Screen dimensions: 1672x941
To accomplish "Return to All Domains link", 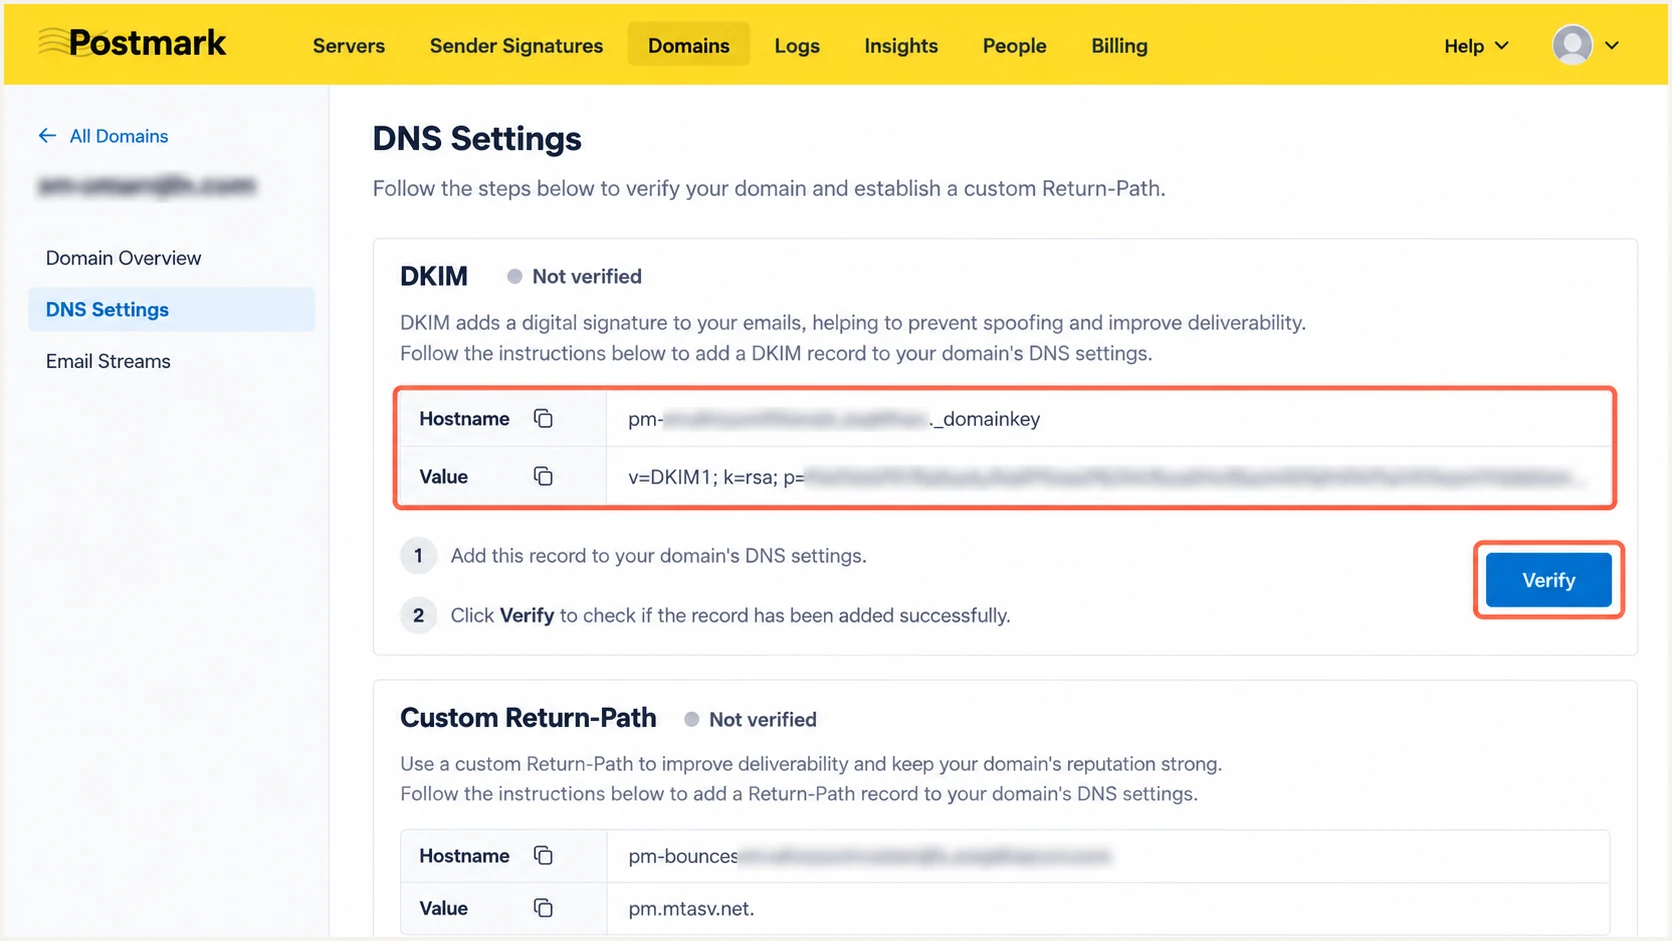I will tap(119, 136).
